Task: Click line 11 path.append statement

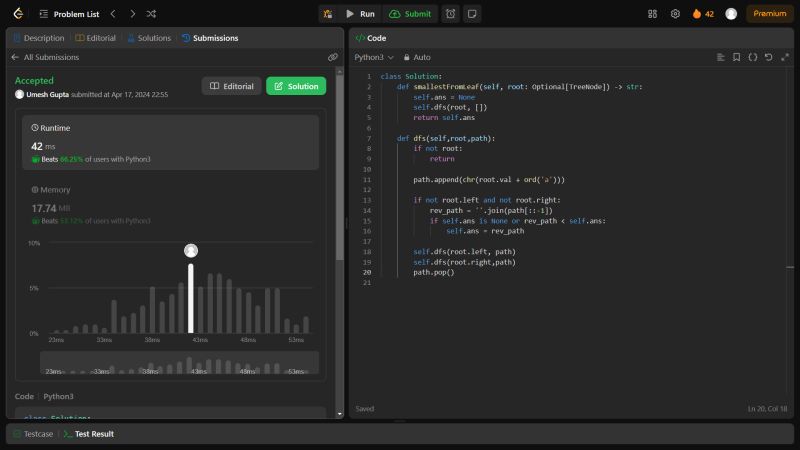Action: coord(489,180)
